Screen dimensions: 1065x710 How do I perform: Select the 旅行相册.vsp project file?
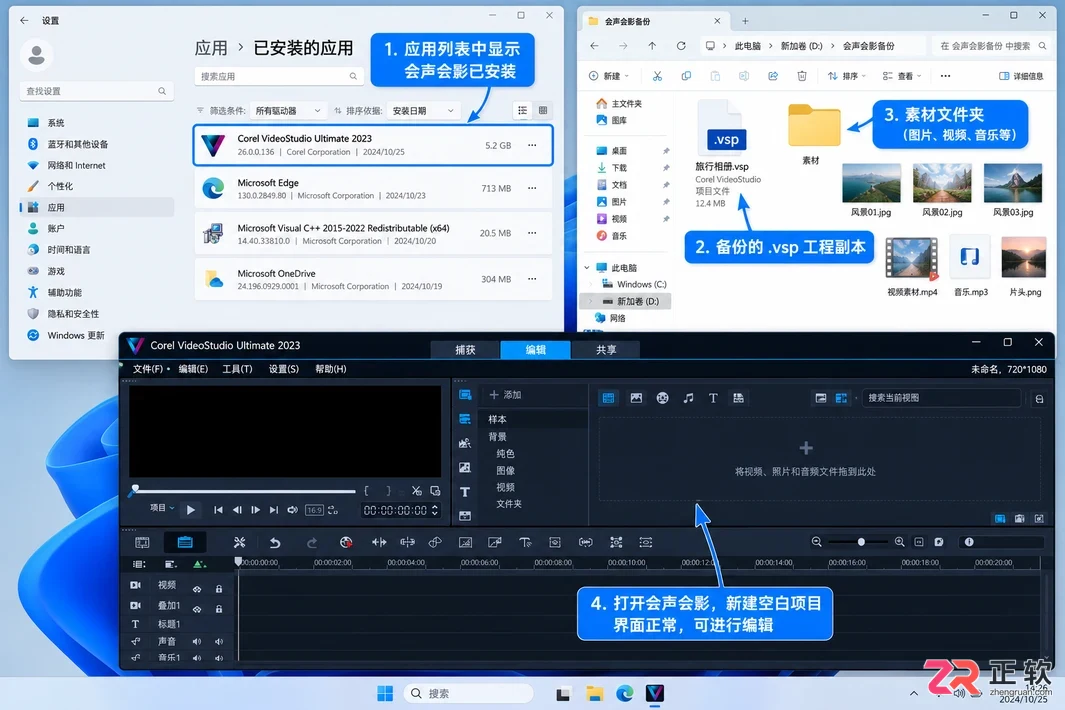click(x=724, y=154)
